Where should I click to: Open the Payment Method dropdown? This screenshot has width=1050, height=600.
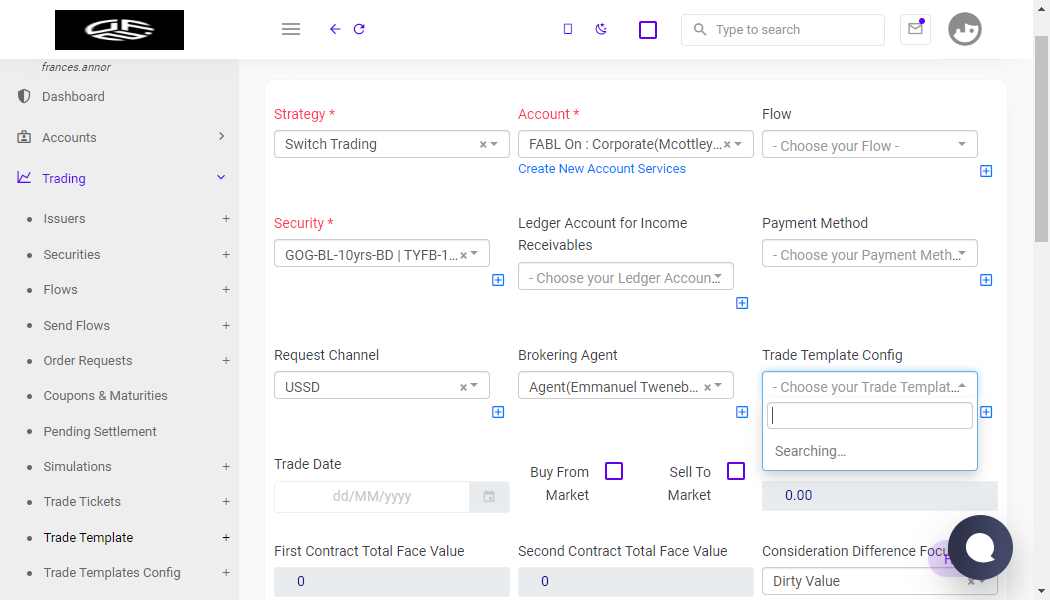click(869, 253)
